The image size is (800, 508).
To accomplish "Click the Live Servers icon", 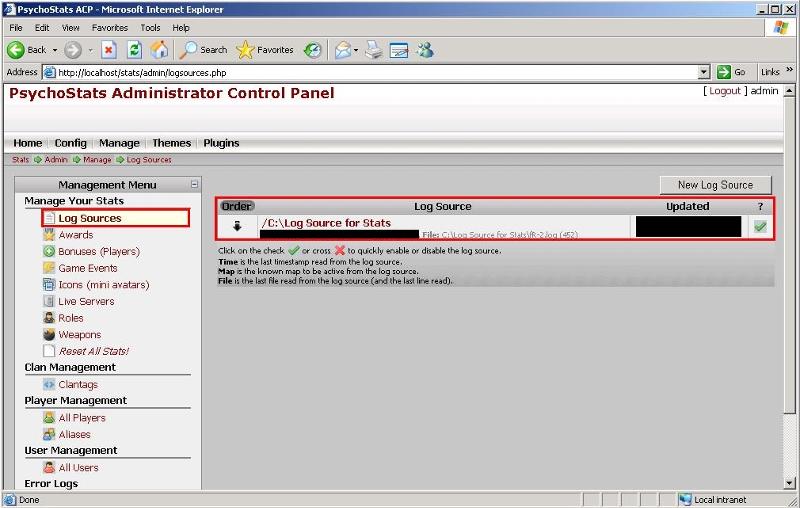I will pyautogui.click(x=49, y=301).
